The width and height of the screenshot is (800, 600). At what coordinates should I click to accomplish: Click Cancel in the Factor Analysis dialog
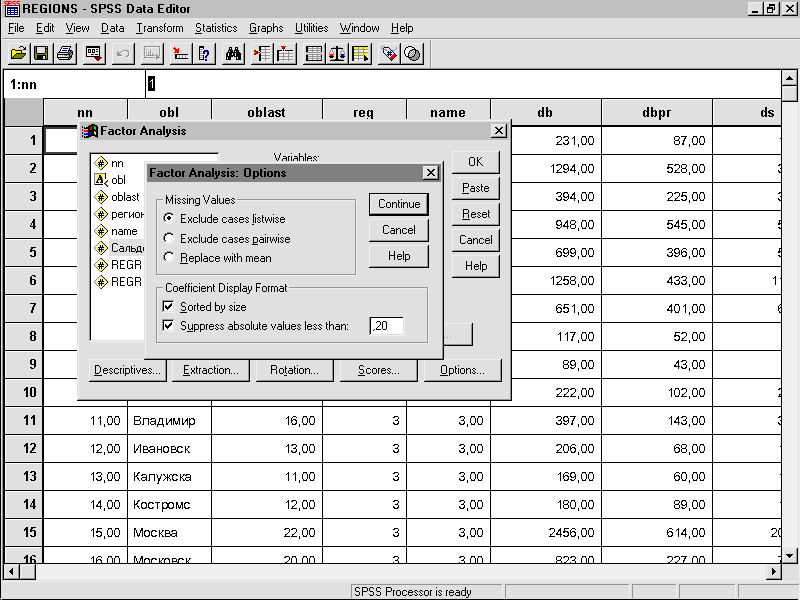(476, 240)
